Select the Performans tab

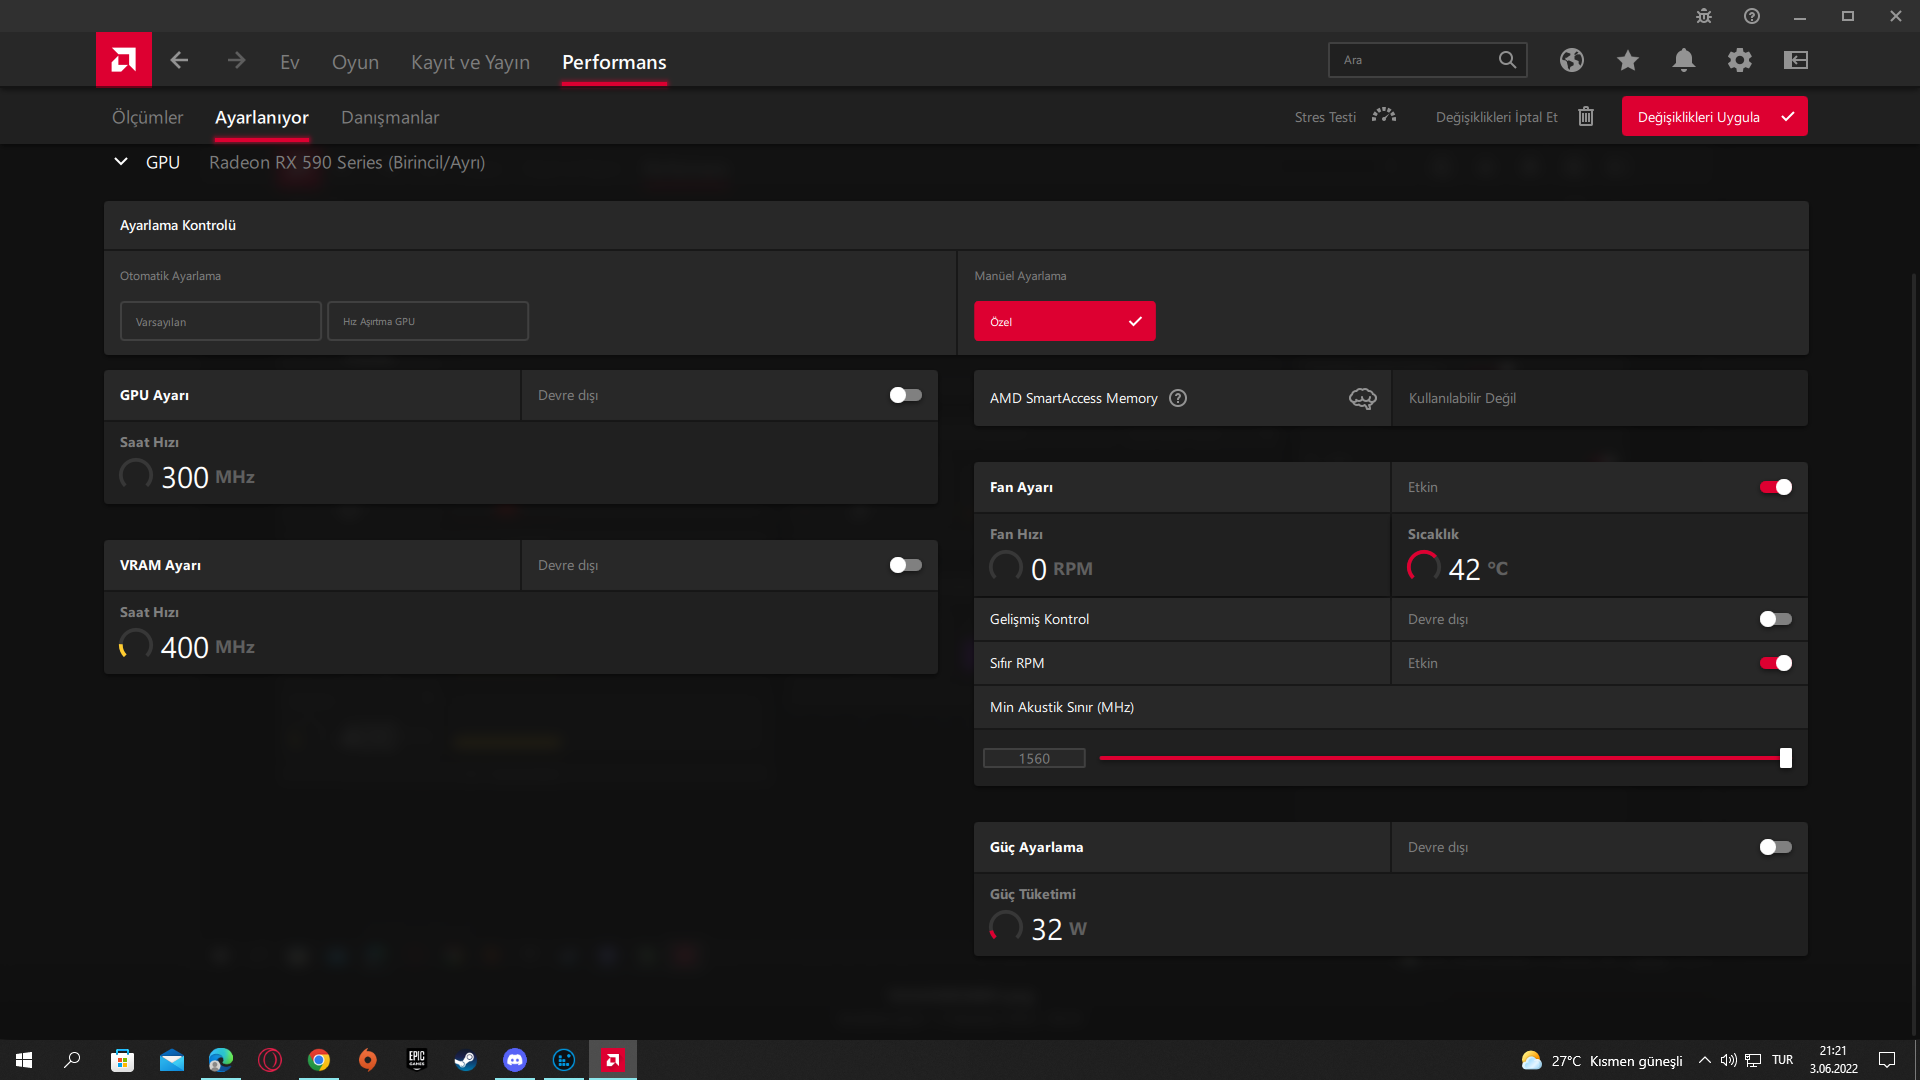tap(614, 62)
